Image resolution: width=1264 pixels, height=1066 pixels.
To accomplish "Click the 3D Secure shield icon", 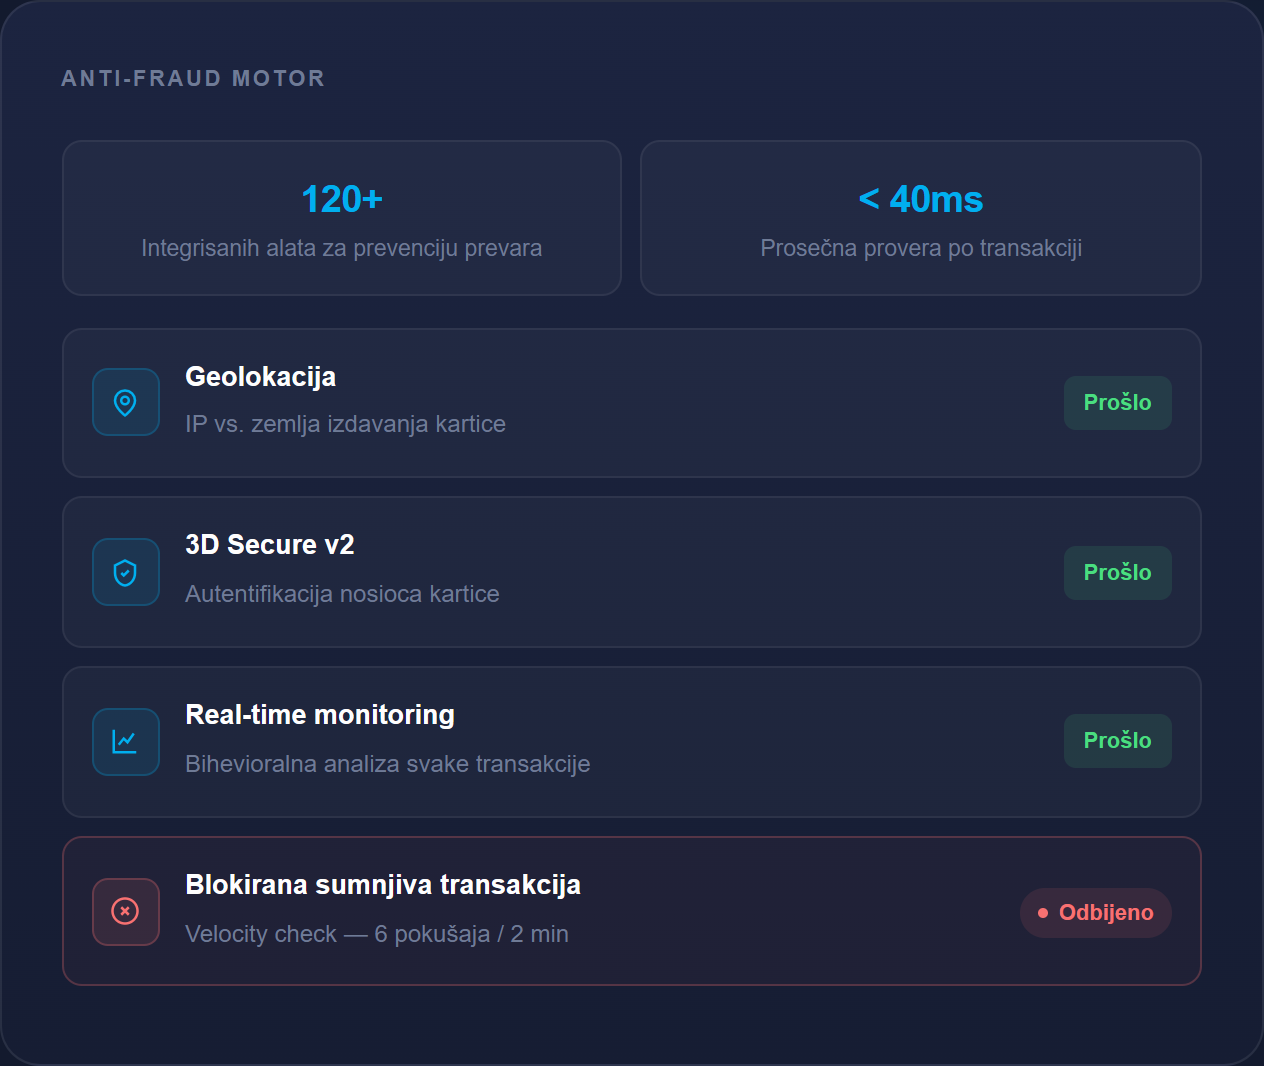I will [x=125, y=572].
